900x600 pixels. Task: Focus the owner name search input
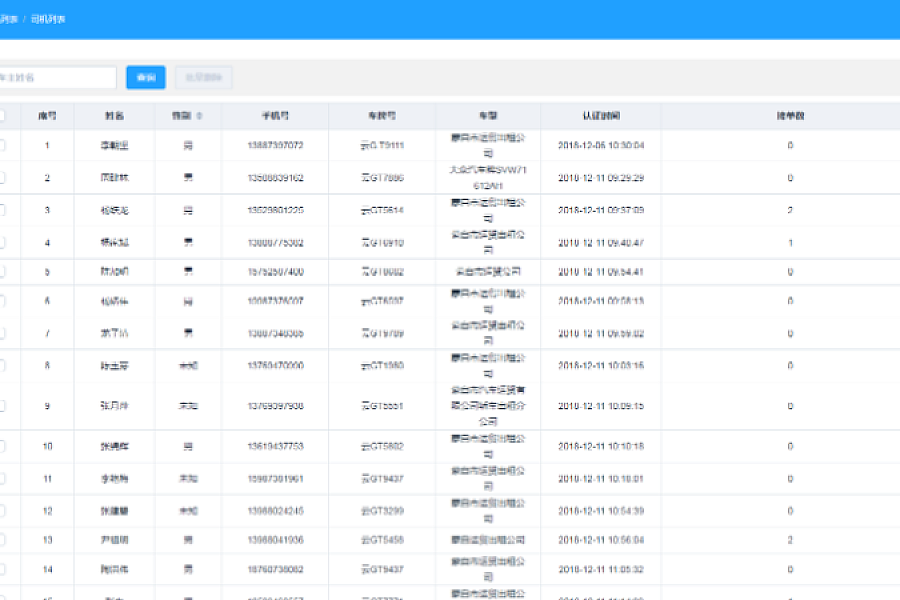click(55, 78)
